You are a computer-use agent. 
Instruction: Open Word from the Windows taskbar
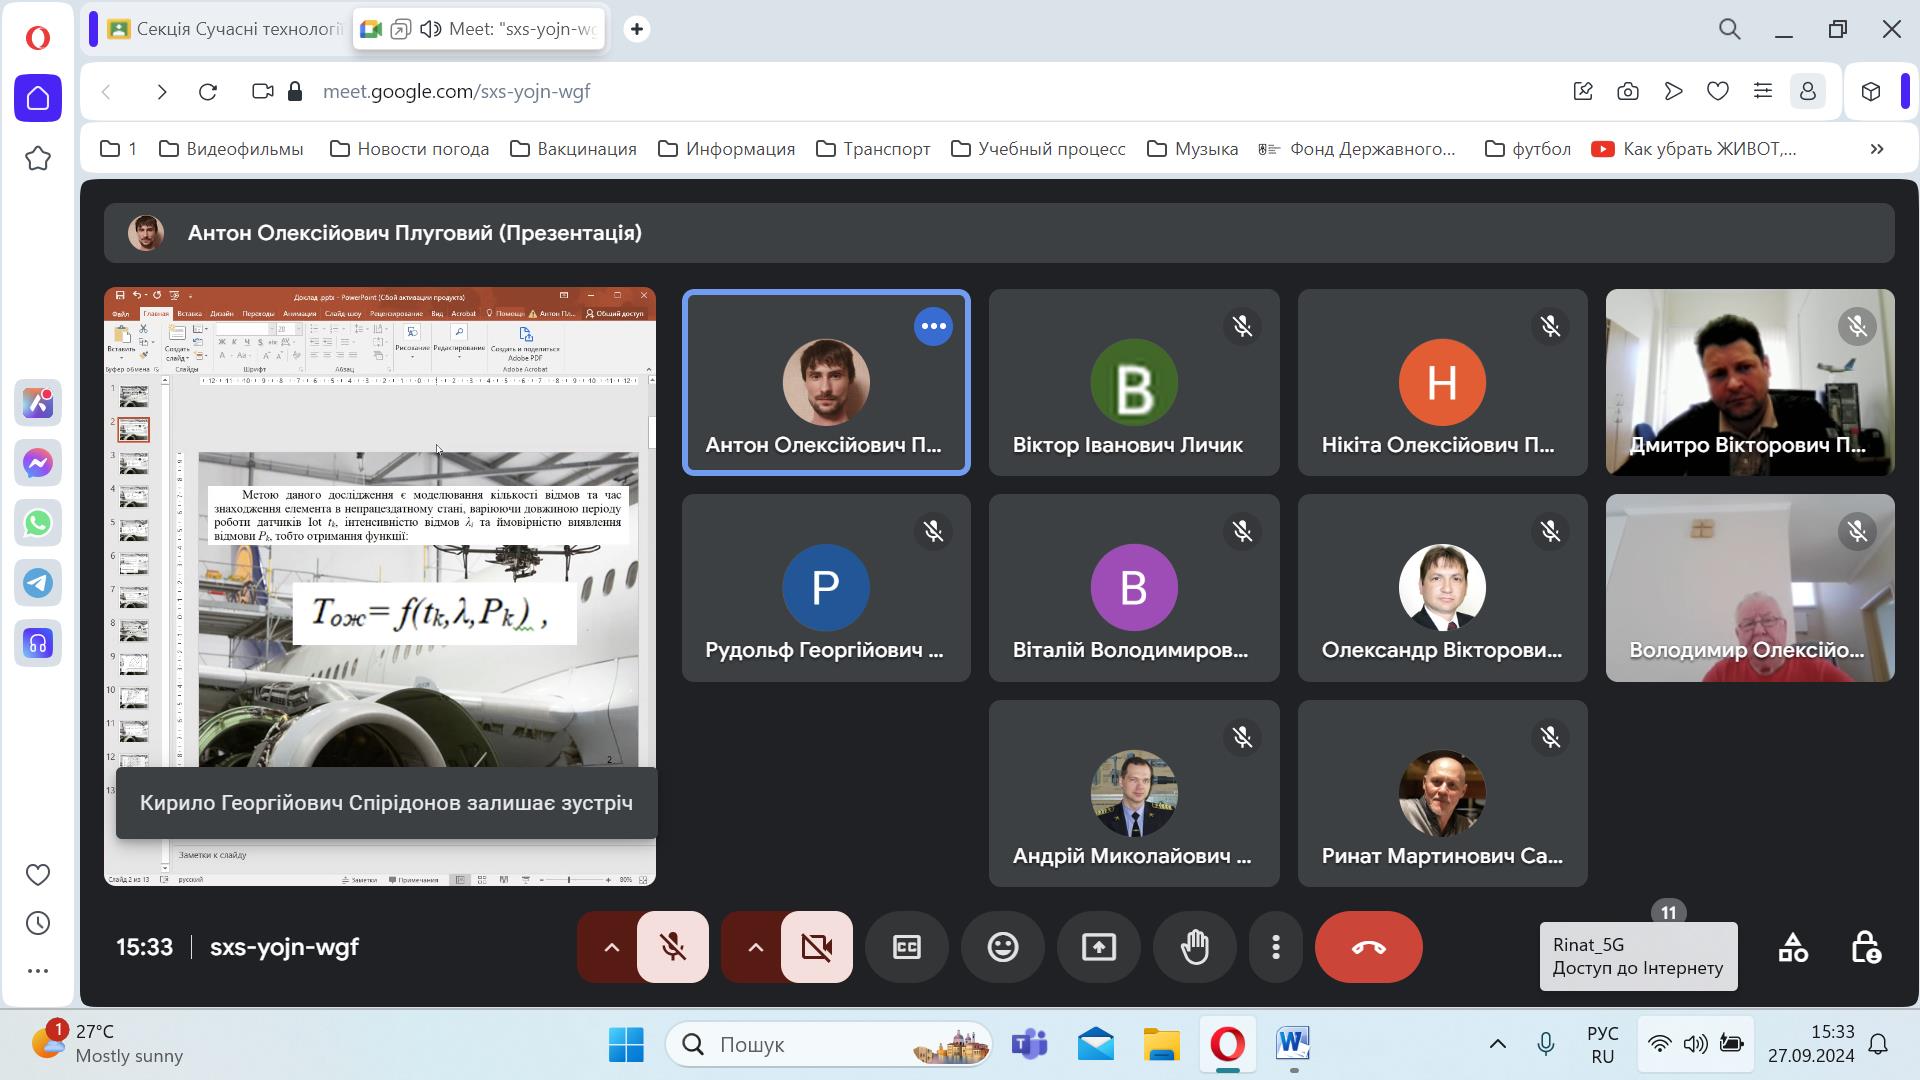(x=1292, y=1044)
